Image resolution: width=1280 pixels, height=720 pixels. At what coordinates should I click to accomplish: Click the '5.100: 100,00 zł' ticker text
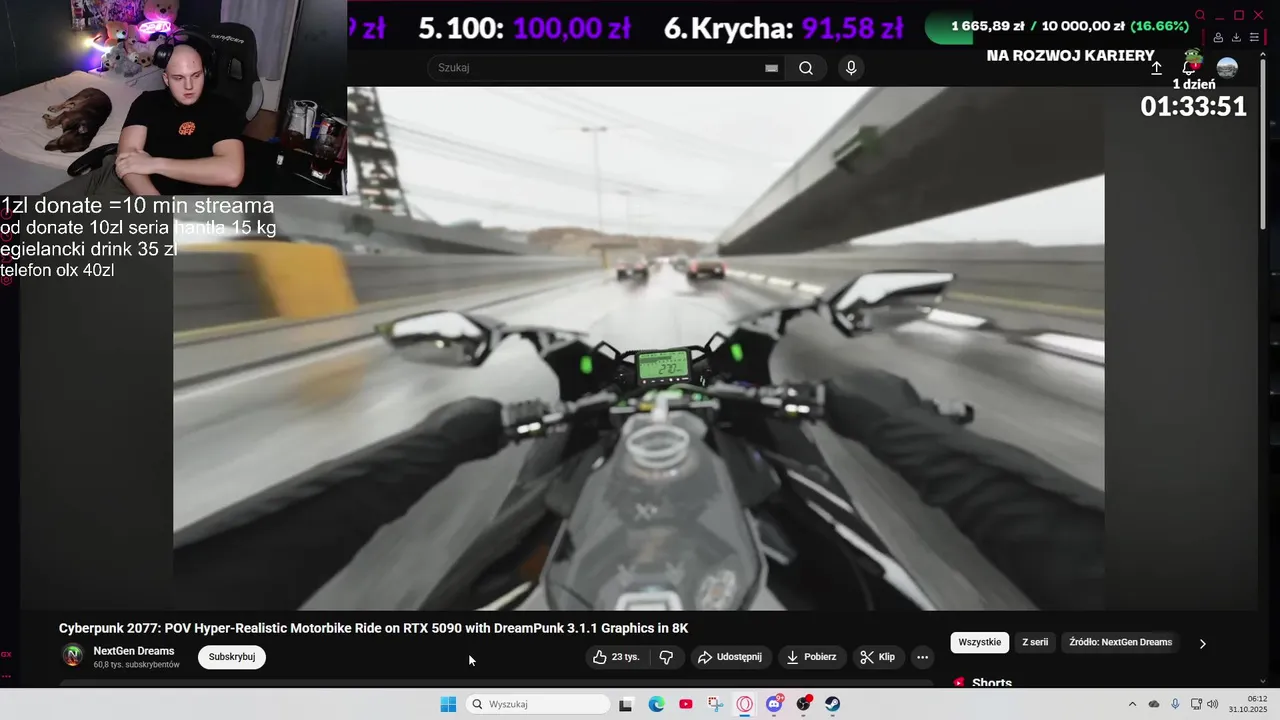(x=525, y=28)
